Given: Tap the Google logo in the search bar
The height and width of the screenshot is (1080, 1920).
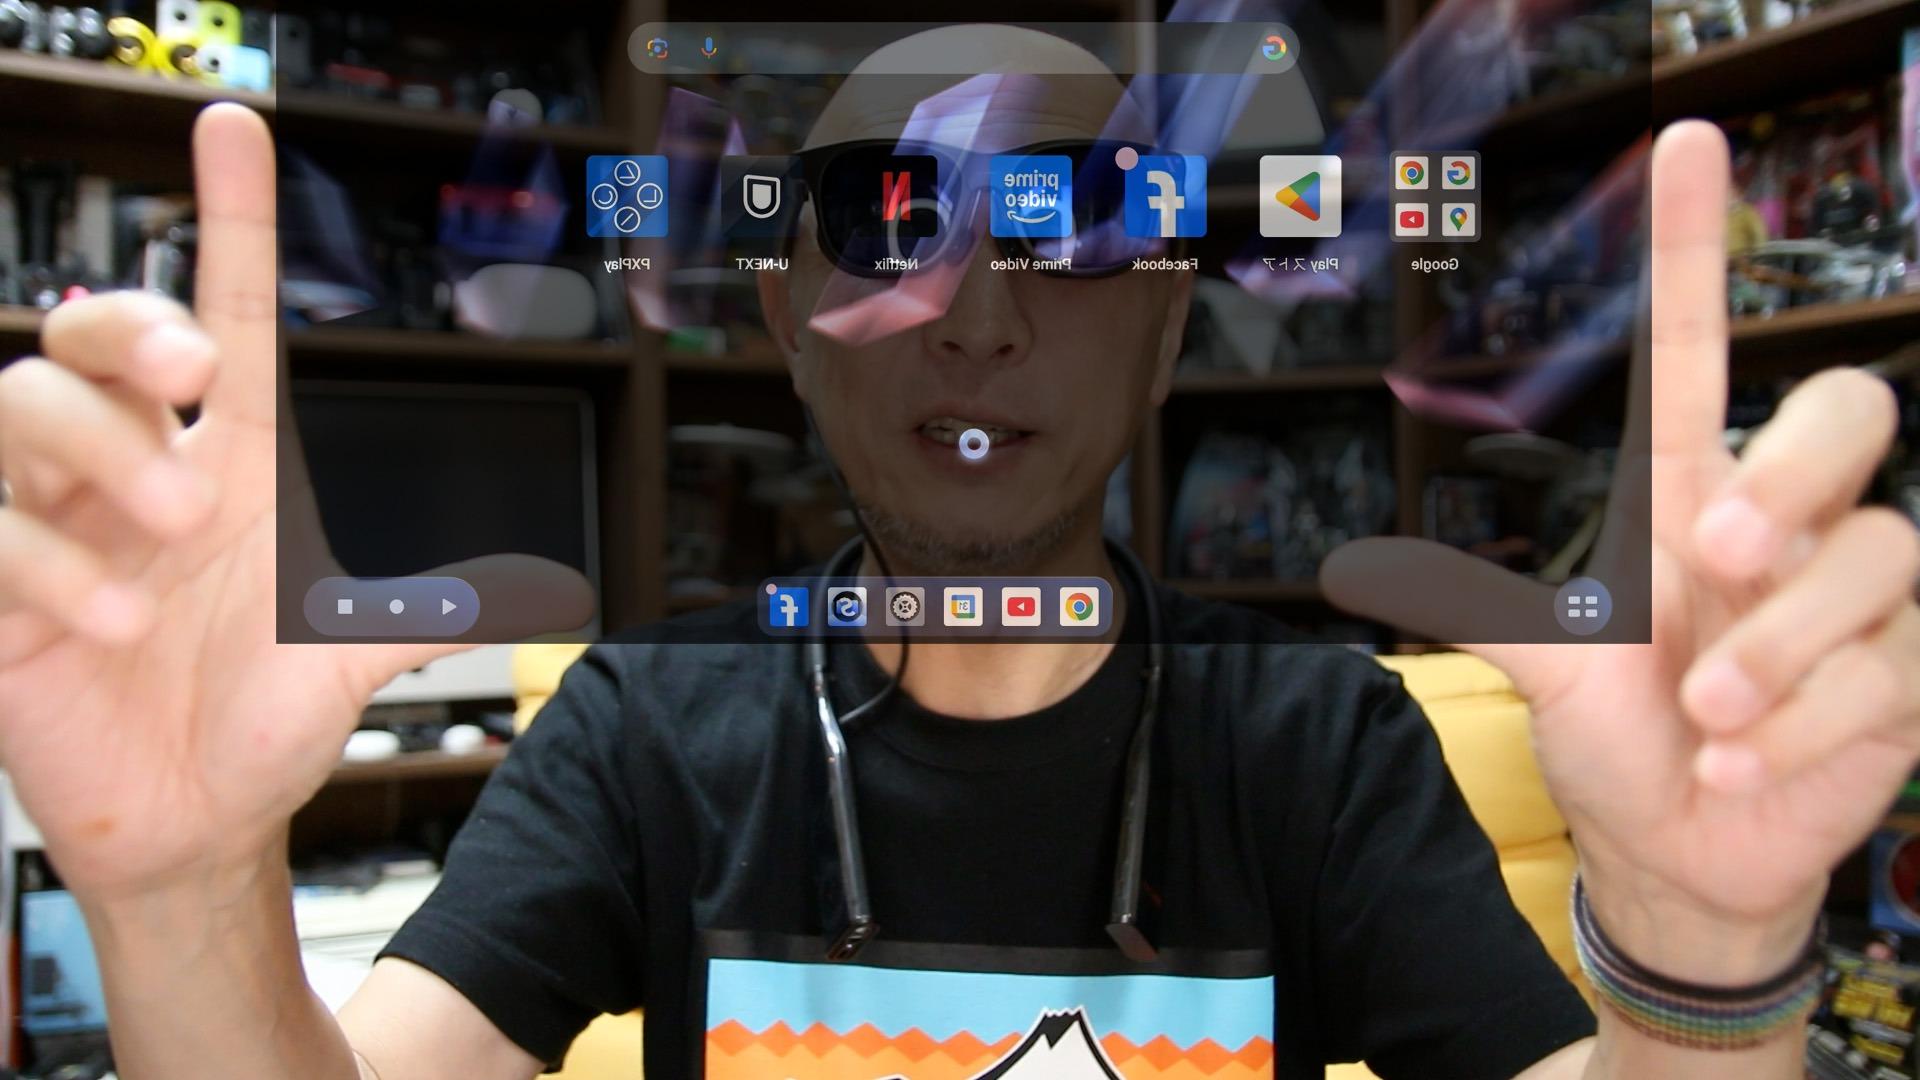Looking at the screenshot, I should [x=1273, y=48].
